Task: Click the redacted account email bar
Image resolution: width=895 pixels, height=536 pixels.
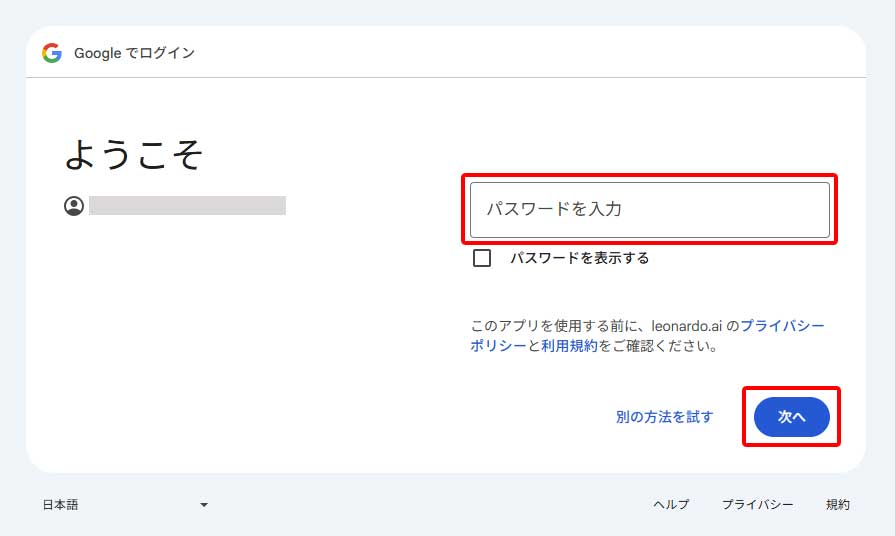Action: coord(187,206)
